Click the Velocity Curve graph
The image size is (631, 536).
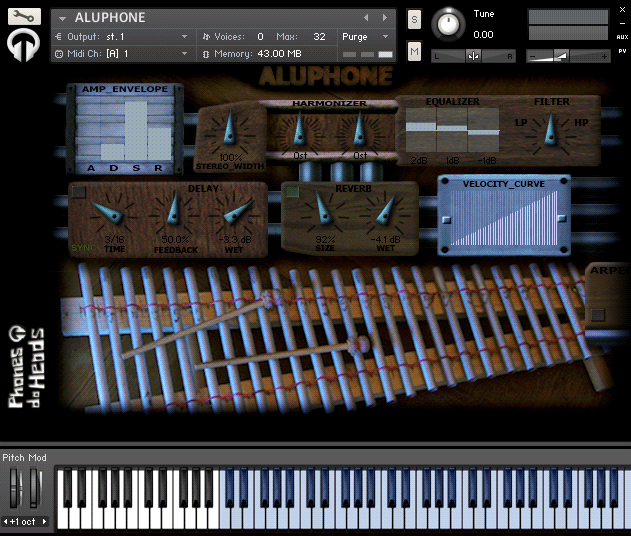point(504,218)
